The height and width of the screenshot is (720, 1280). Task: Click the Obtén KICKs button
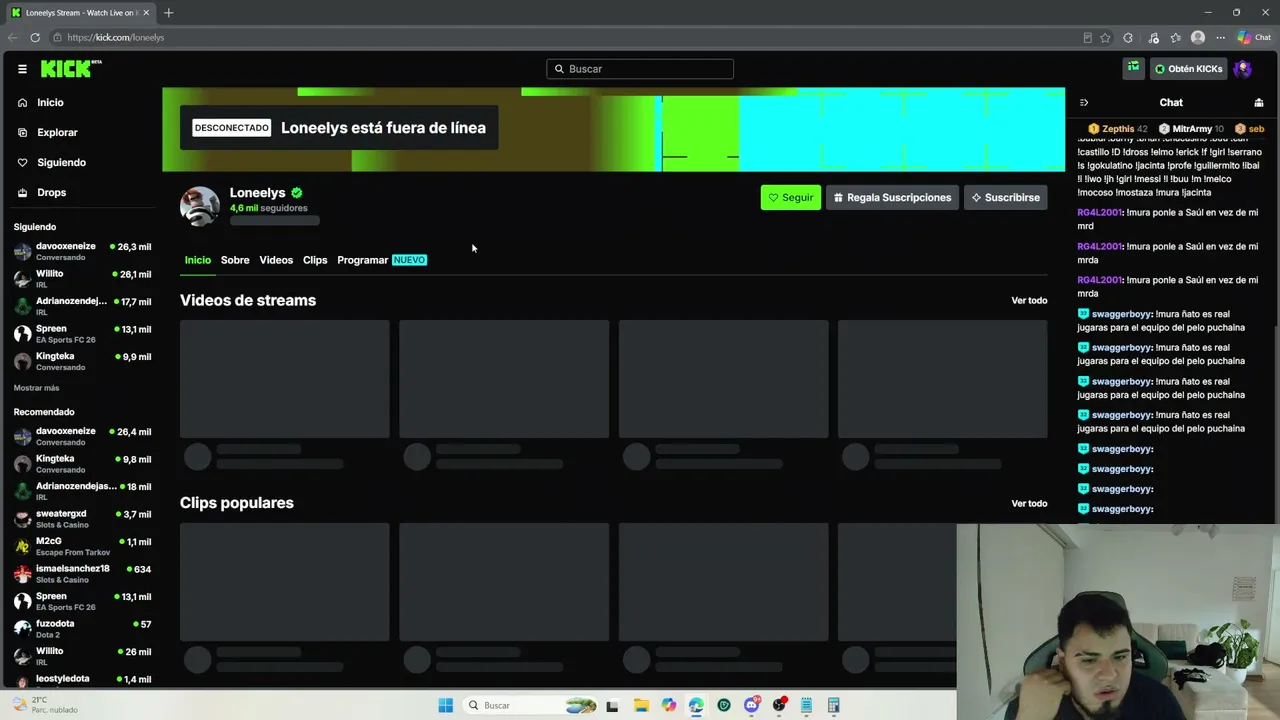[x=1189, y=69]
